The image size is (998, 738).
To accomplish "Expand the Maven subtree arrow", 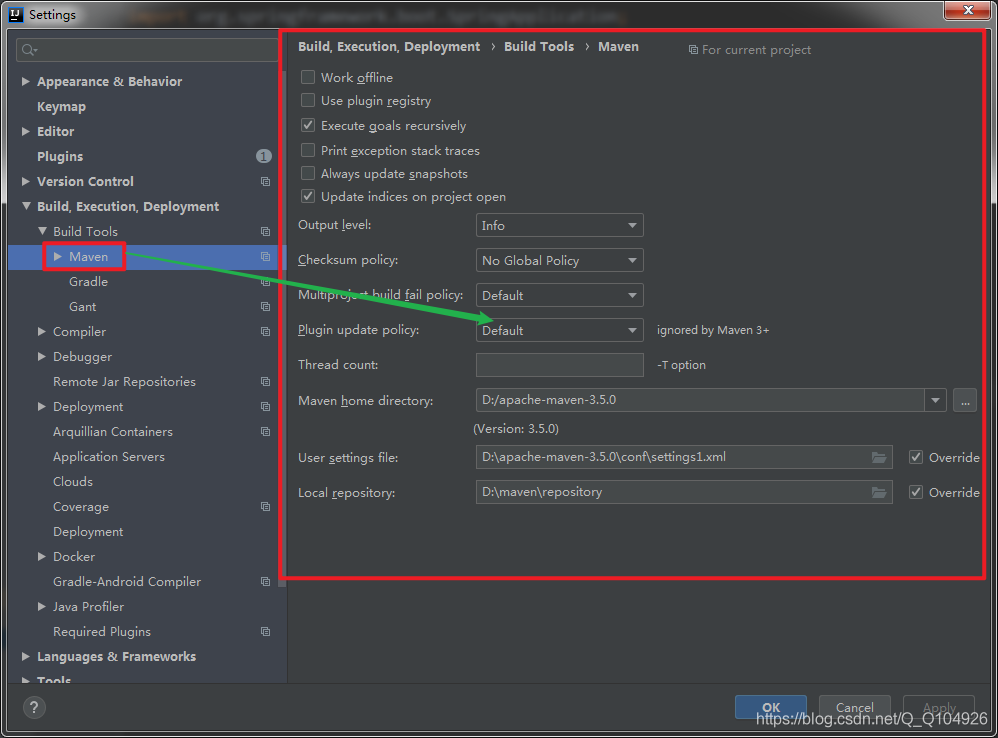I will click(58, 256).
